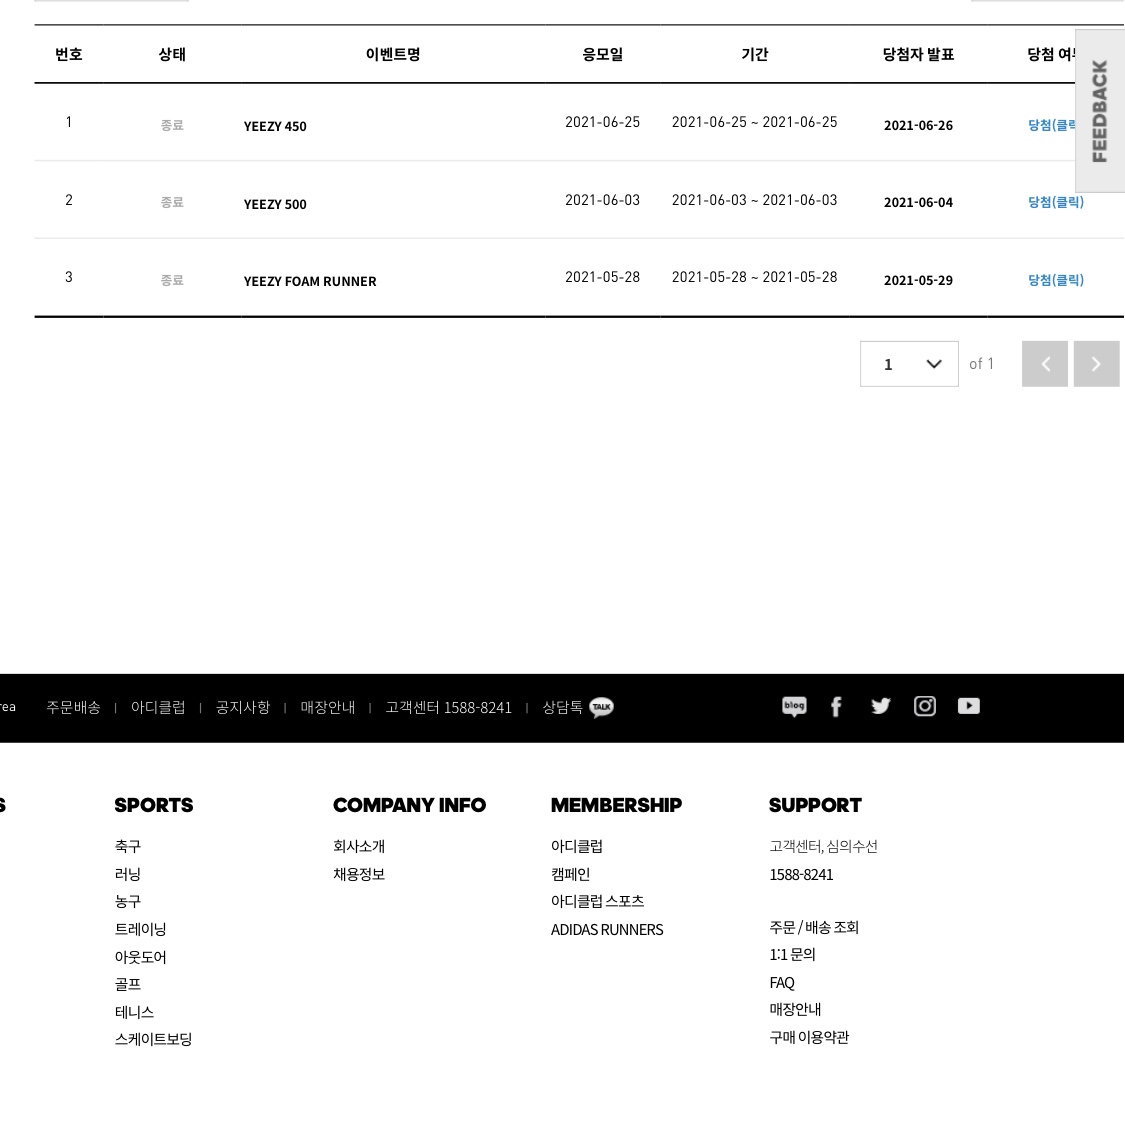
Task: Click the KakaoTalk TALK bubble icon
Action: click(x=602, y=707)
